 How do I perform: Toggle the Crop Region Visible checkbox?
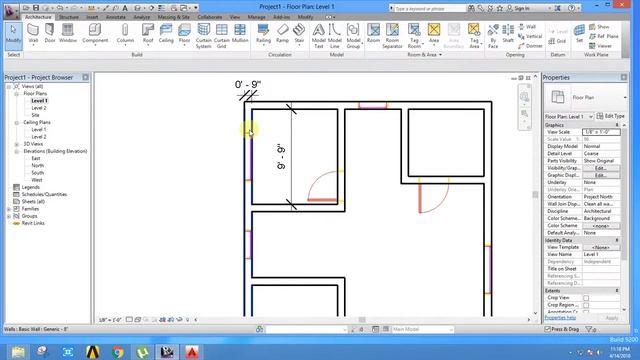point(586,305)
